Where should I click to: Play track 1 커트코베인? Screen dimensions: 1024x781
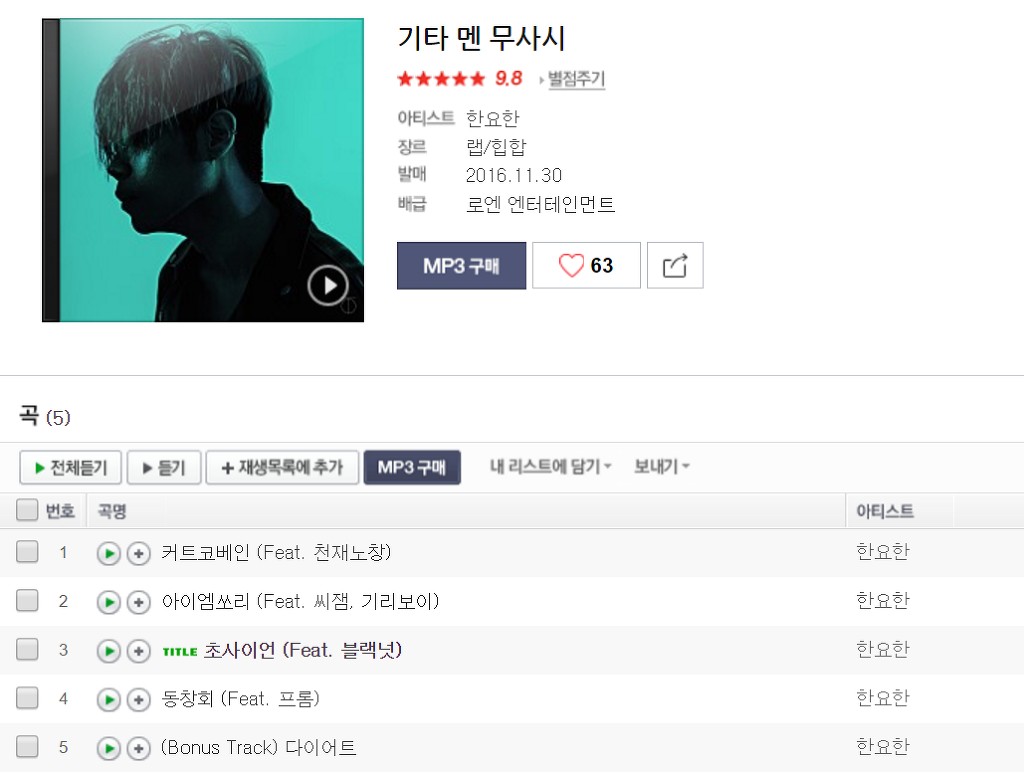click(108, 554)
